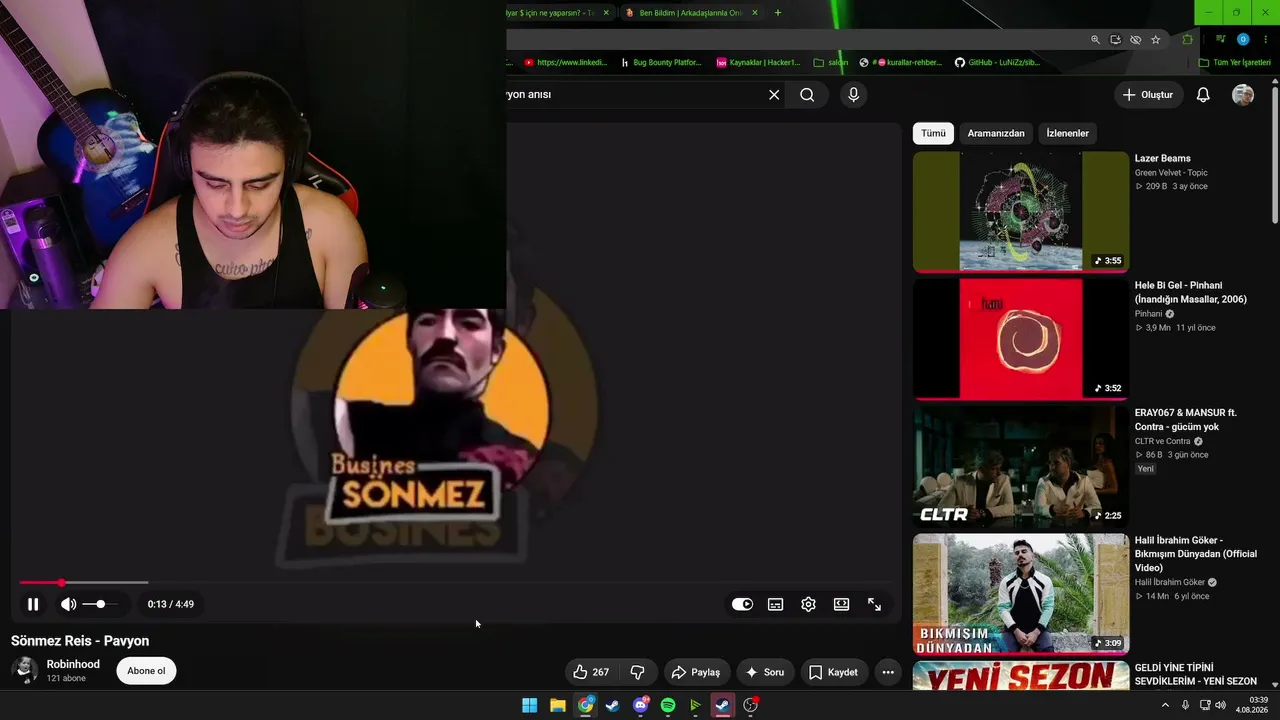Bookmark this page with the star
The image size is (1280, 720).
coord(1156,40)
